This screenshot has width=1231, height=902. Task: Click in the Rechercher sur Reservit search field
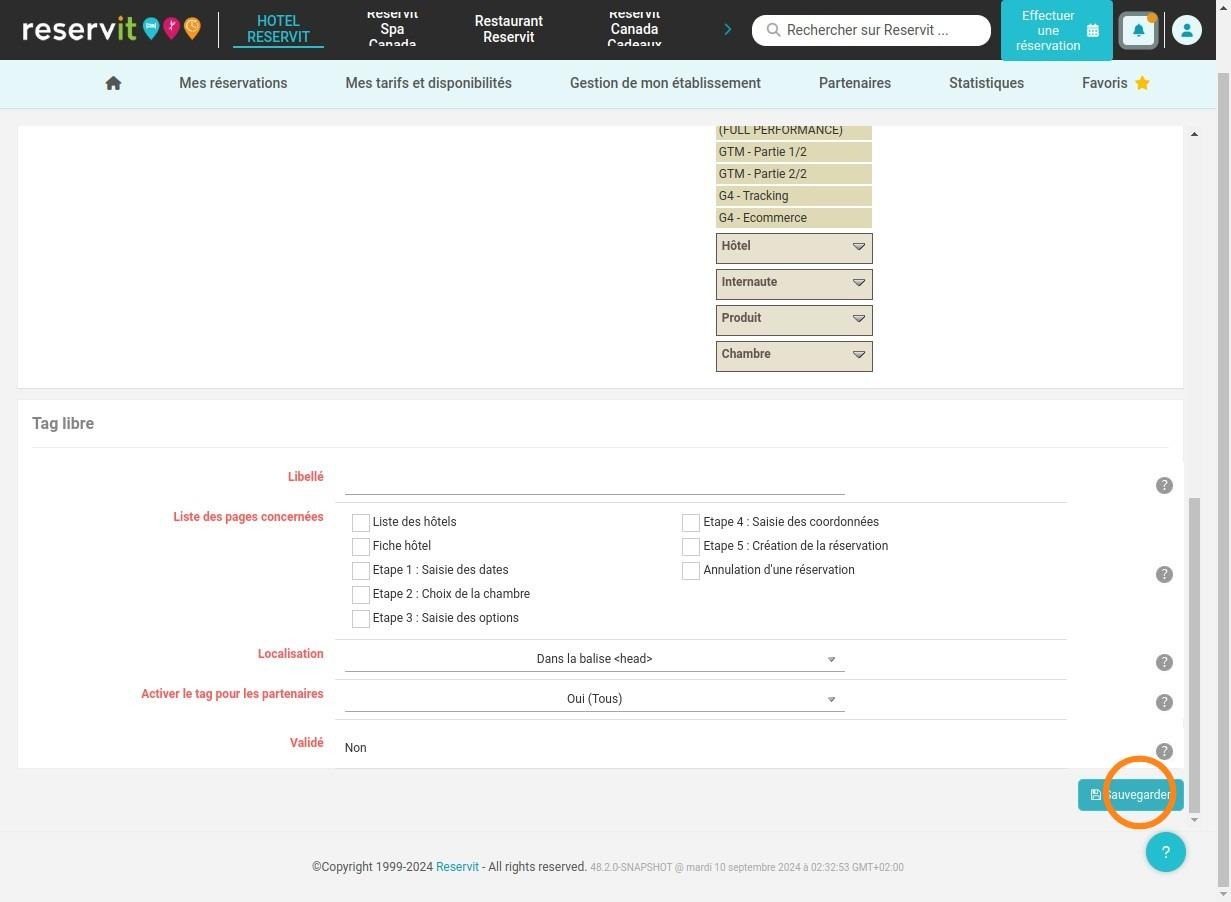tap(871, 30)
